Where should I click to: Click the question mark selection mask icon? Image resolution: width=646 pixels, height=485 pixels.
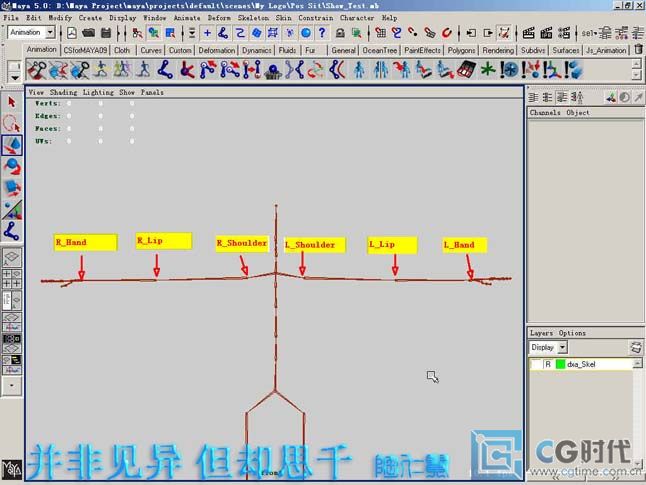[x=322, y=33]
